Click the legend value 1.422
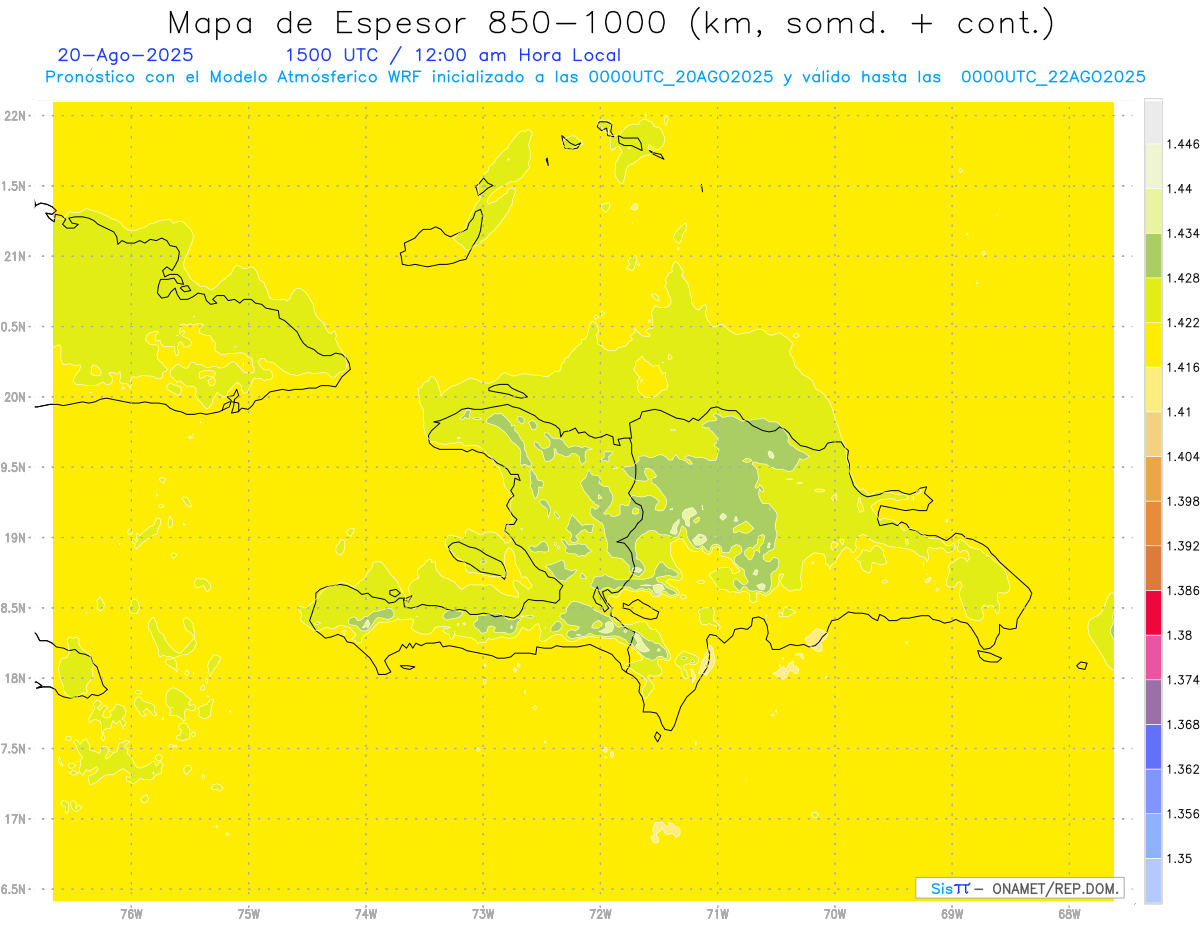The width and height of the screenshot is (1200, 927). (x=1184, y=323)
